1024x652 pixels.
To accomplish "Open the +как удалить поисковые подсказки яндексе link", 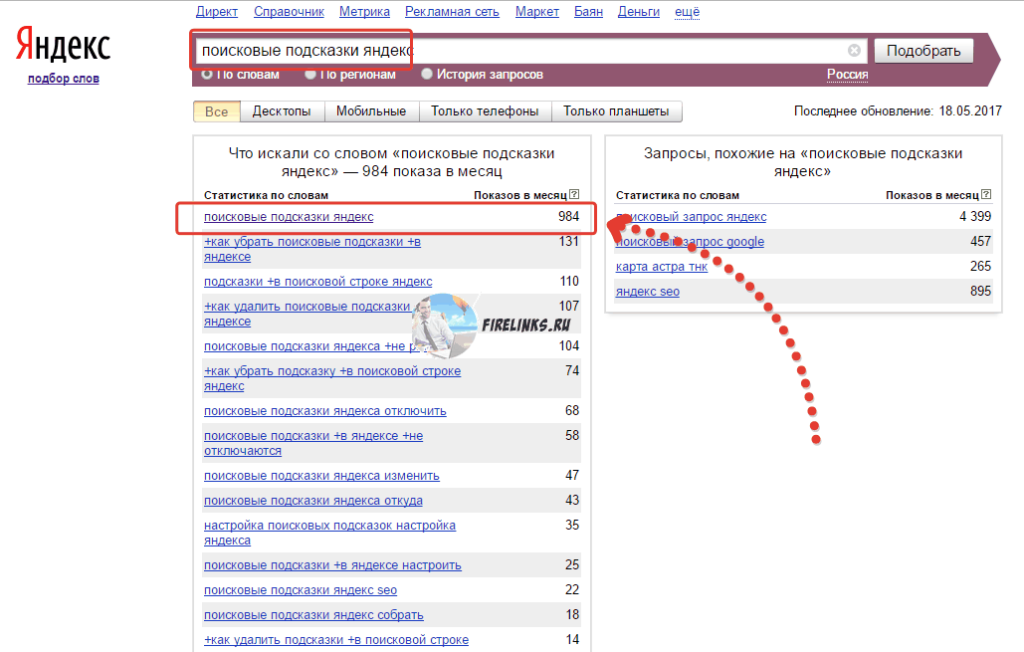I will (x=307, y=314).
